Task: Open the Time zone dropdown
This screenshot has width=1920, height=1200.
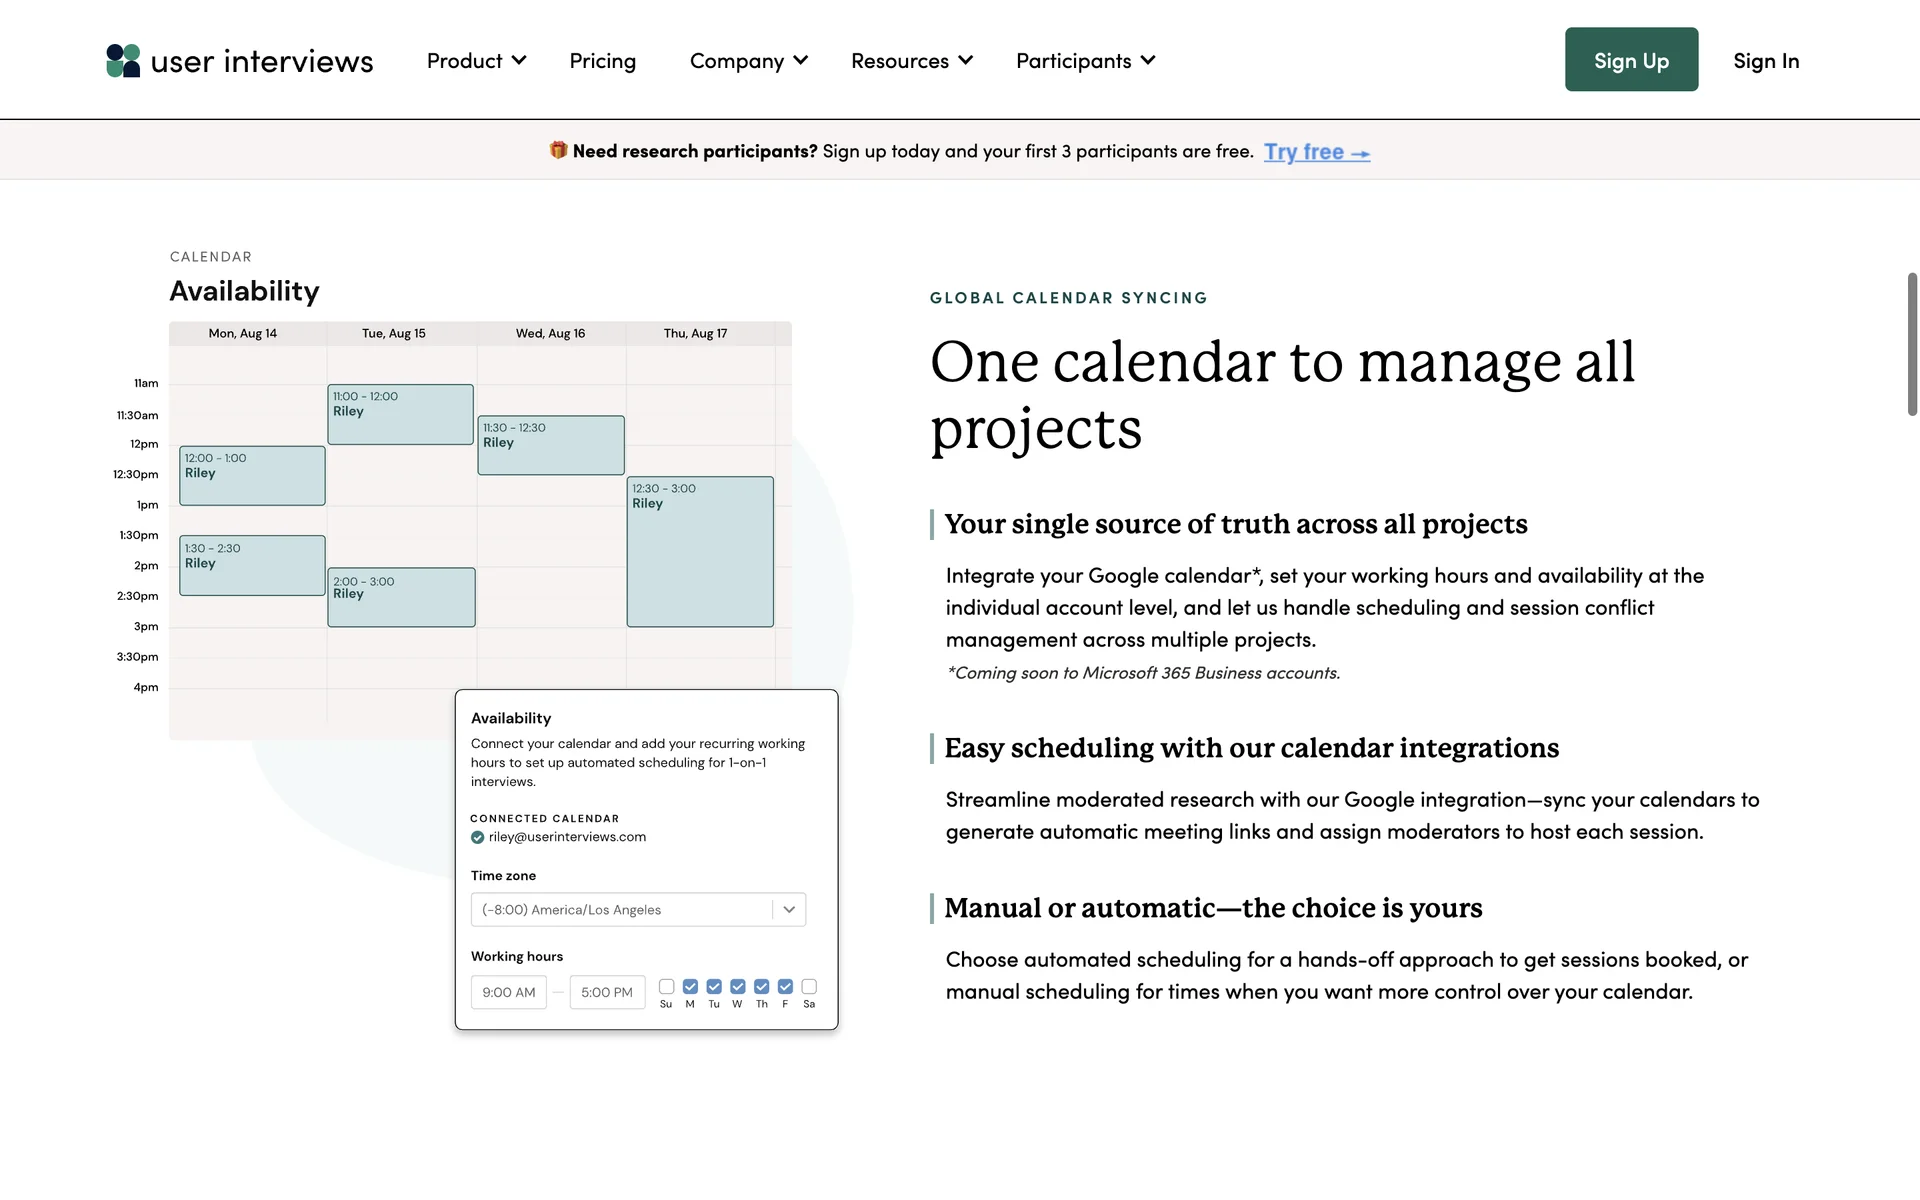Action: click(x=638, y=910)
